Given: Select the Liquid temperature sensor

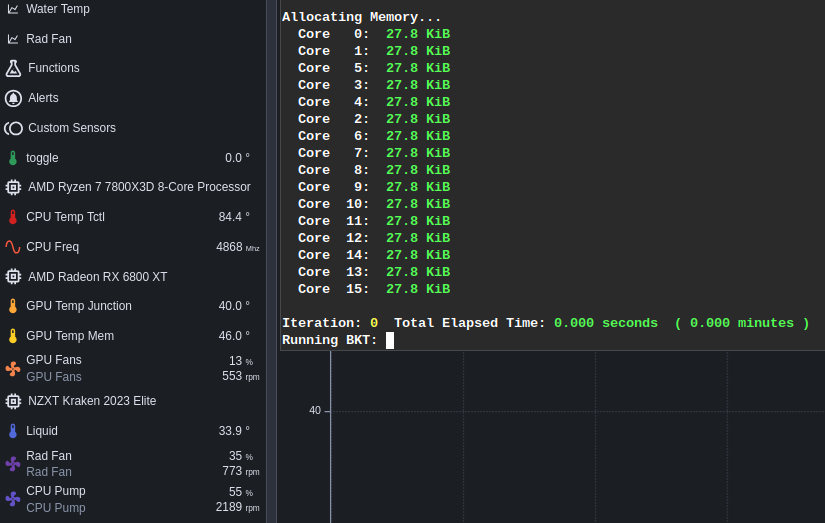Looking at the screenshot, I should 42,431.
